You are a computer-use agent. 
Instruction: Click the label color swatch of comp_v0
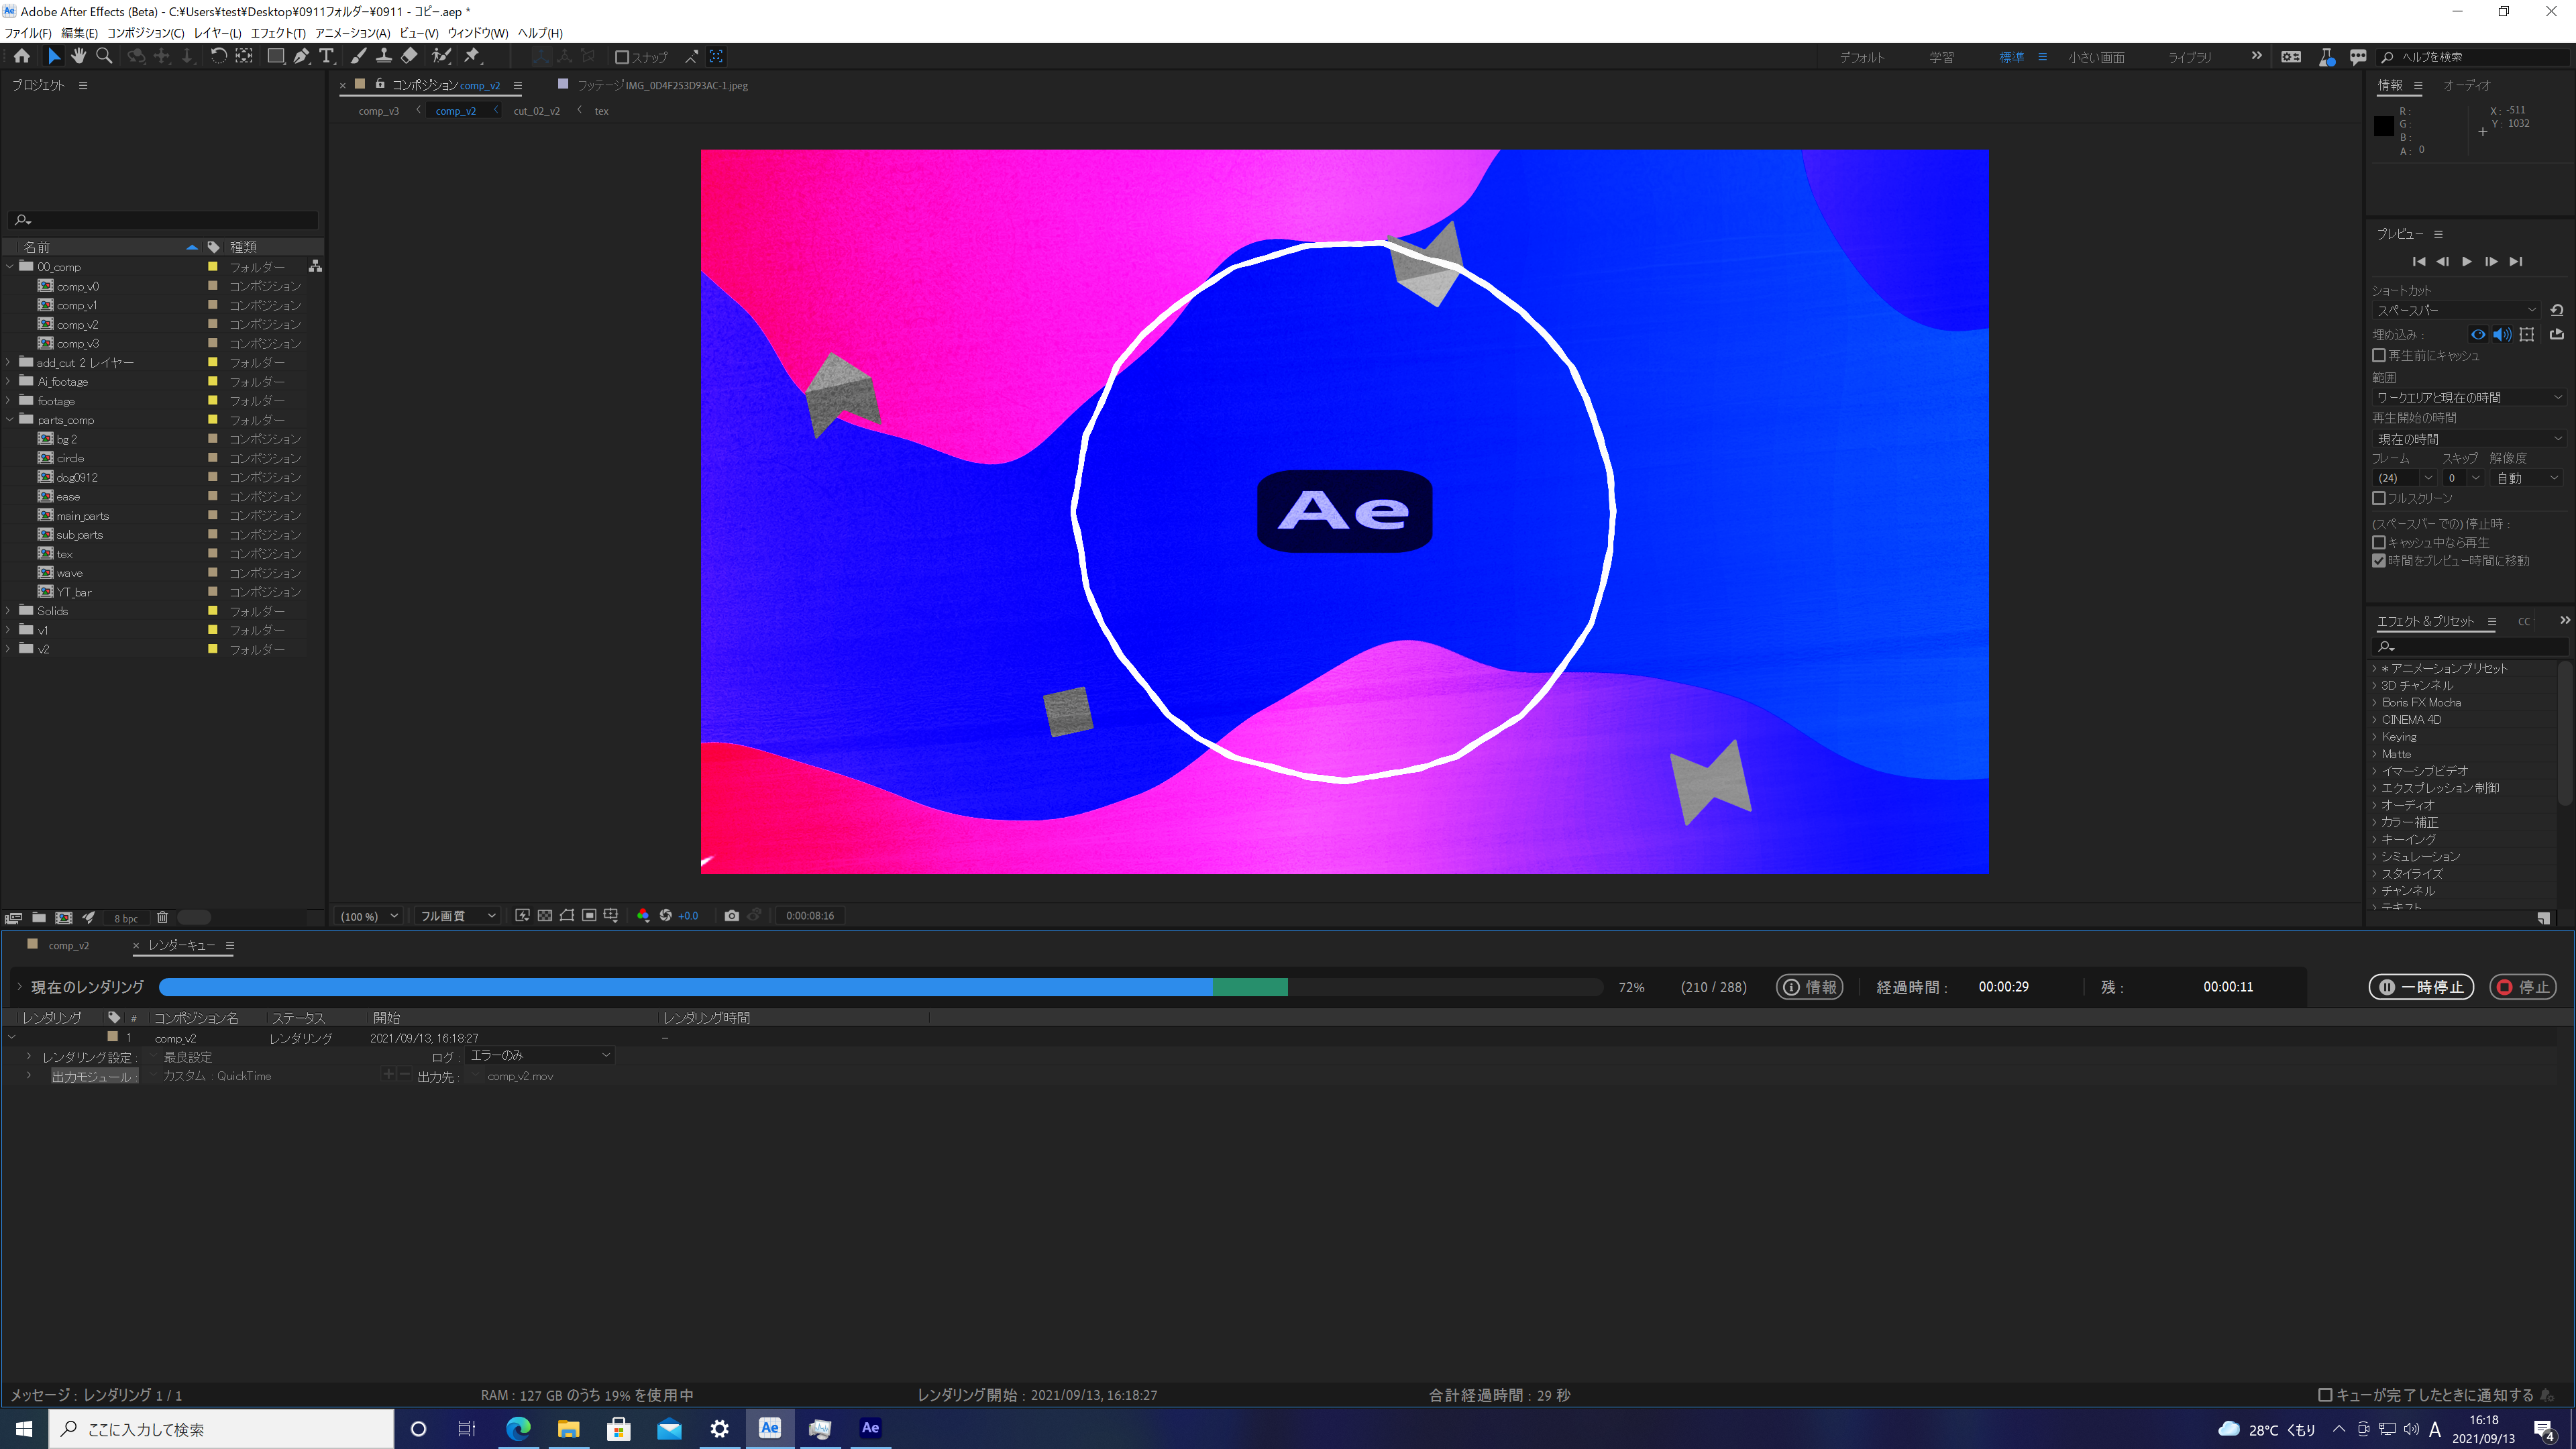(x=212, y=286)
